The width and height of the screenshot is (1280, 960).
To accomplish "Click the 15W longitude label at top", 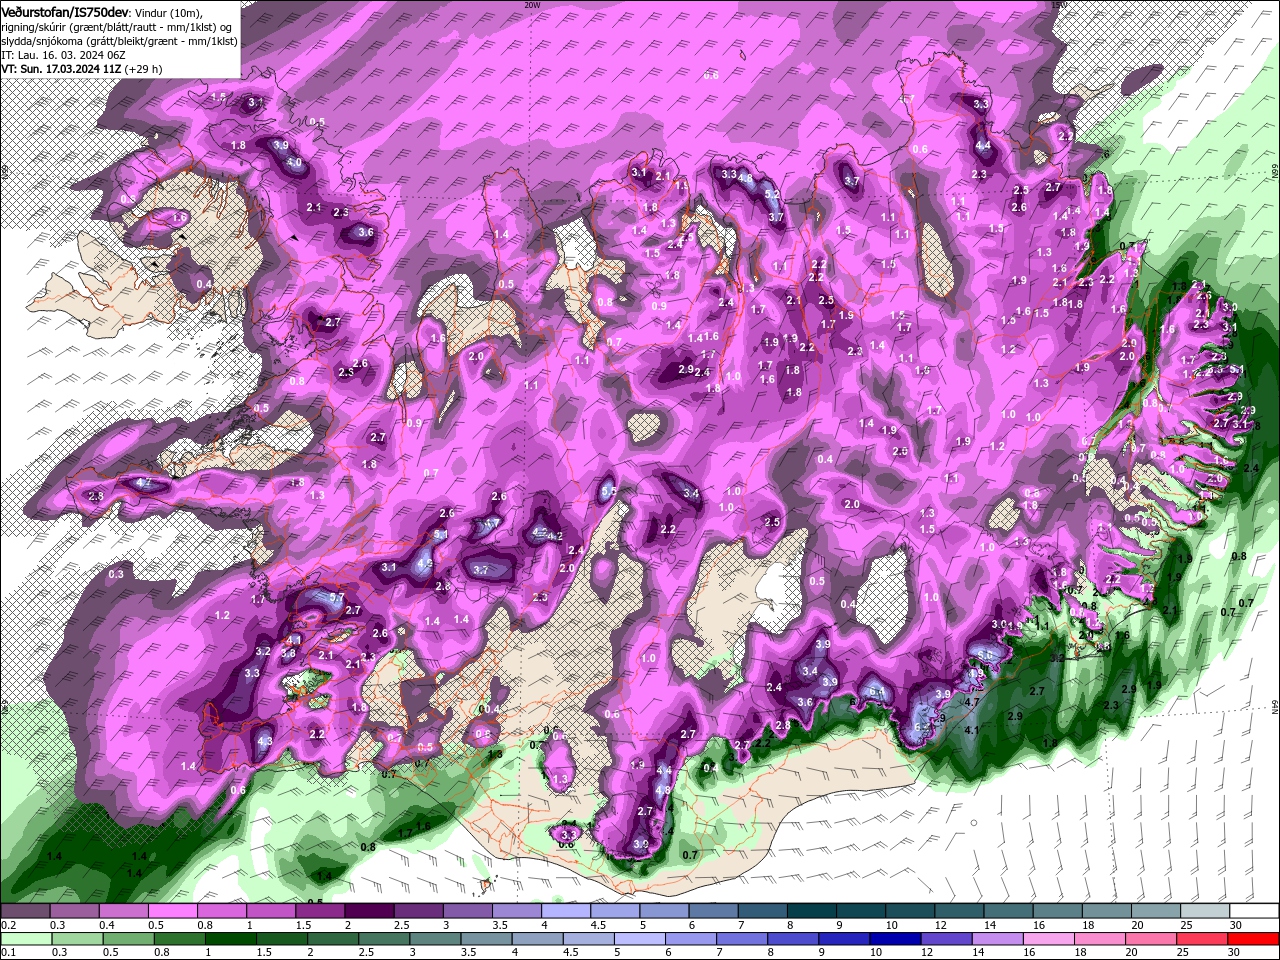I will (x=1059, y=5).
